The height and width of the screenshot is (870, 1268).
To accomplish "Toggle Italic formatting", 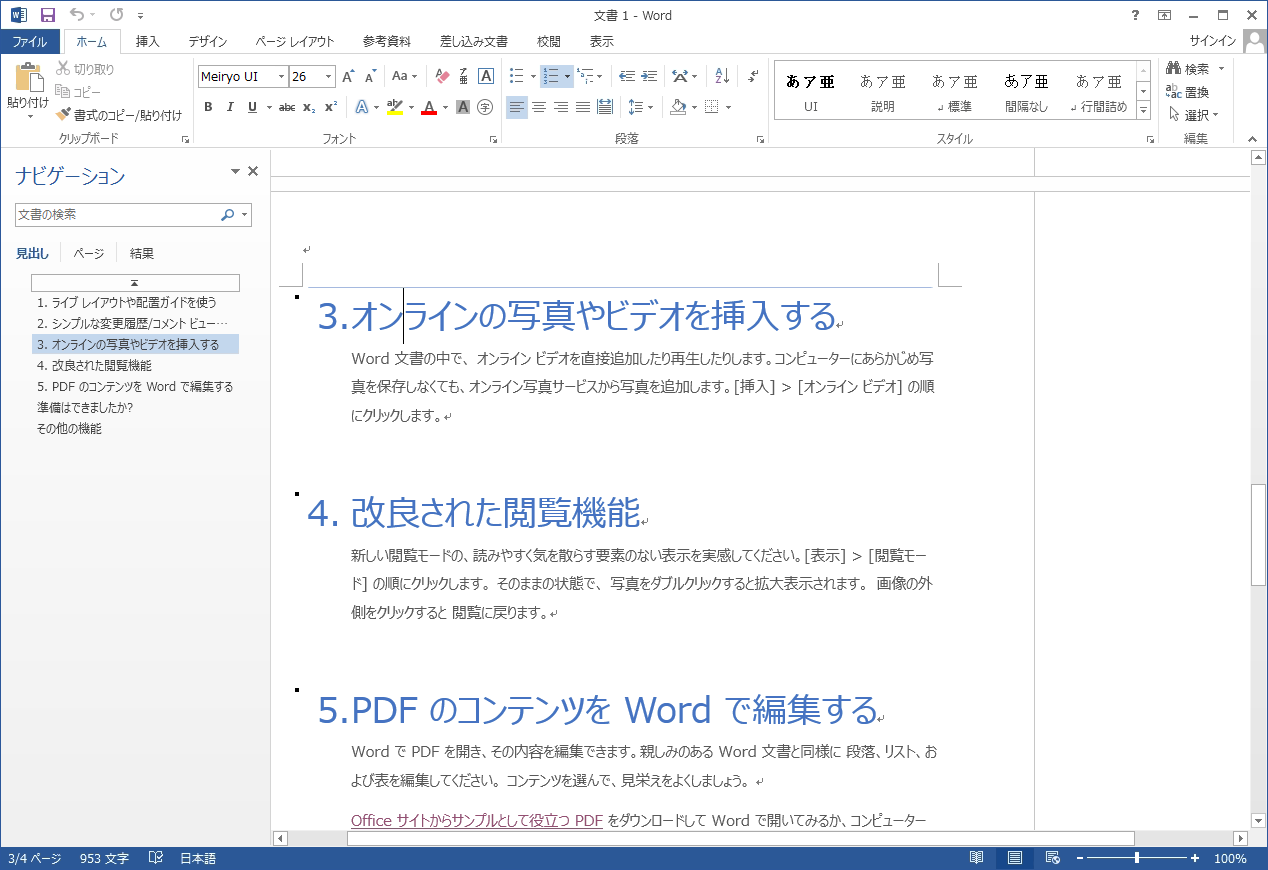I will click(x=230, y=107).
